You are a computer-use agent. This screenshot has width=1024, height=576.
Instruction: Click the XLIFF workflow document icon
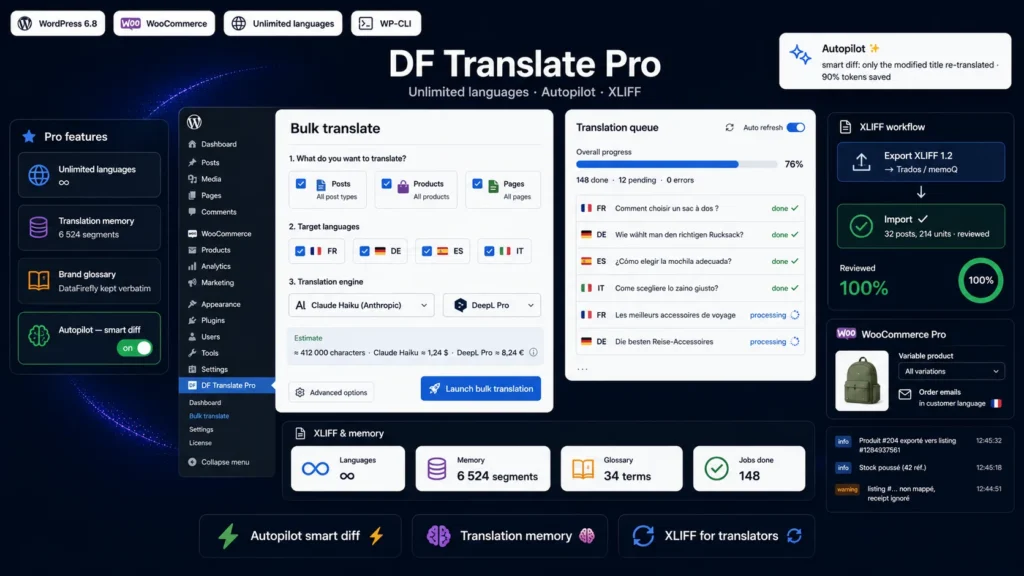click(845, 127)
